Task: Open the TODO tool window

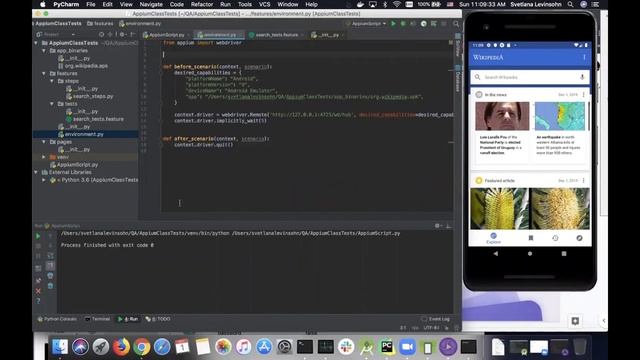Action: pos(158,319)
